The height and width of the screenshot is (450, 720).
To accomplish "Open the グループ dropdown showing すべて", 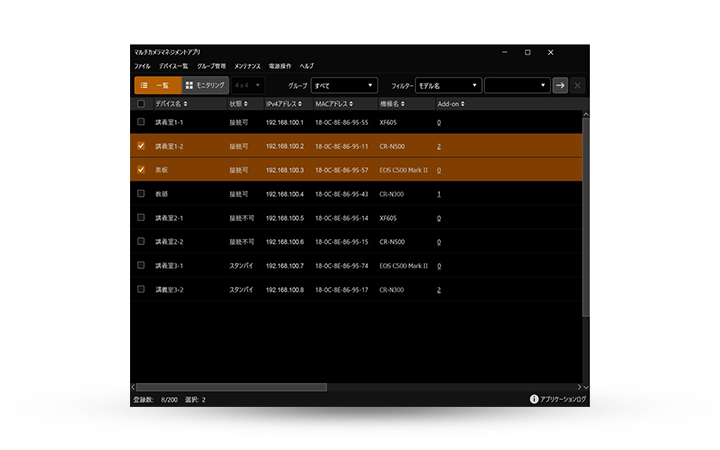I will 344,86.
